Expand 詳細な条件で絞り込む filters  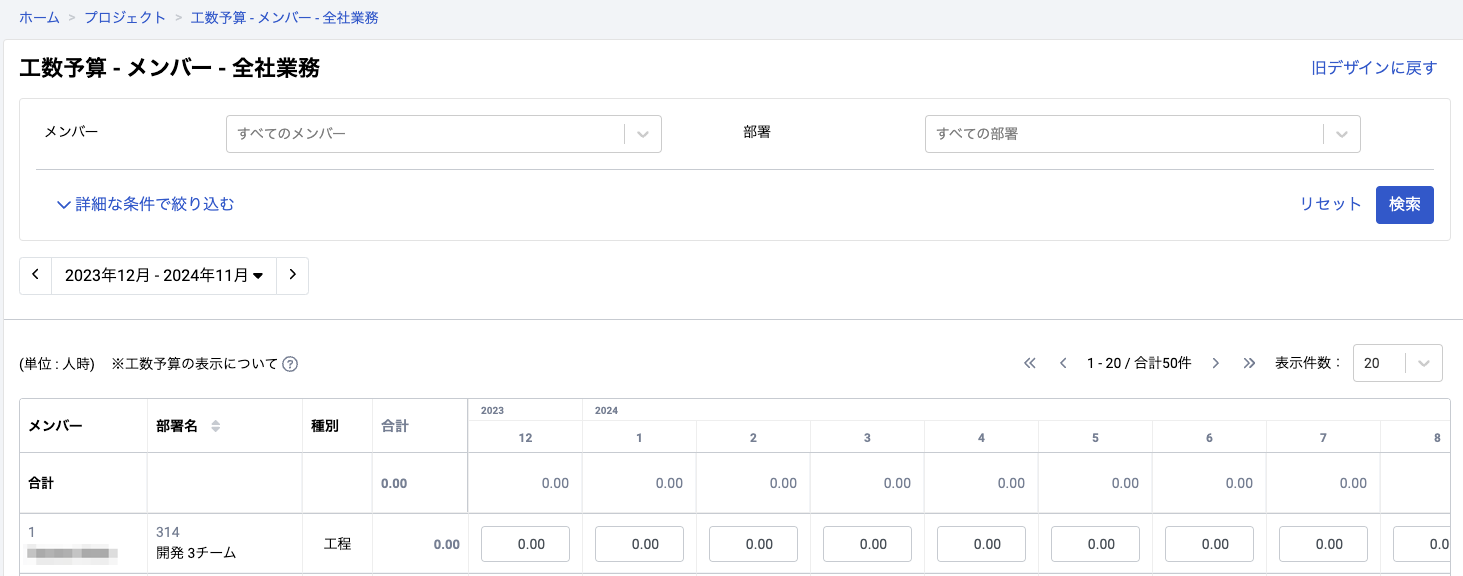point(146,204)
